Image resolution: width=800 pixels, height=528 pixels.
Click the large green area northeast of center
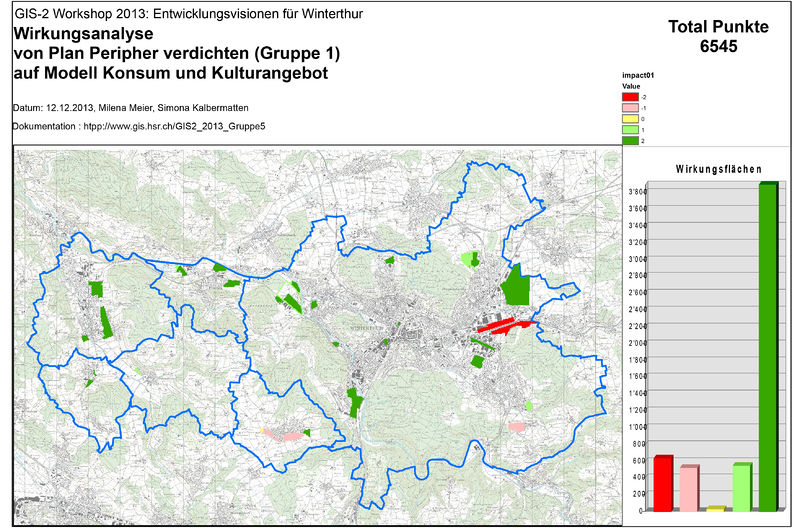point(516,286)
